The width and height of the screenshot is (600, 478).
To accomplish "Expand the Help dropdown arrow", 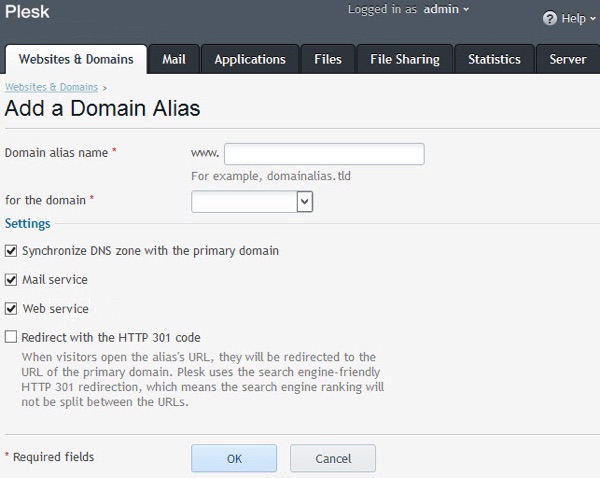I will [593, 19].
